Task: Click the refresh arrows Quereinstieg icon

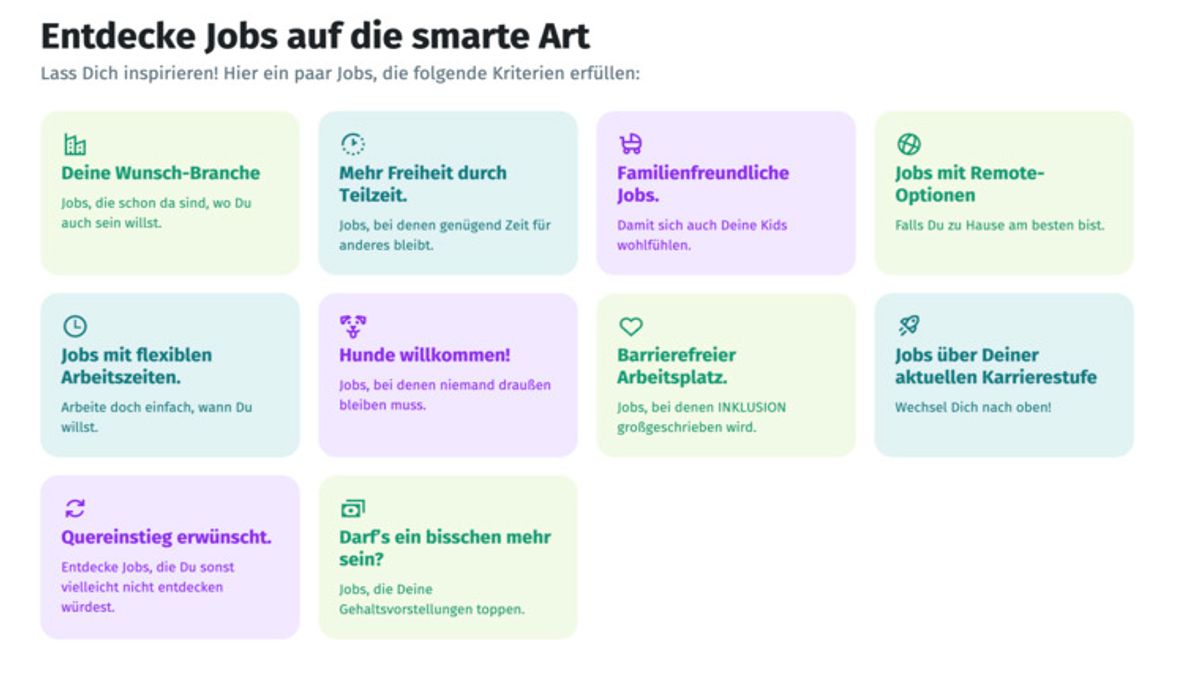Action: tap(74, 508)
